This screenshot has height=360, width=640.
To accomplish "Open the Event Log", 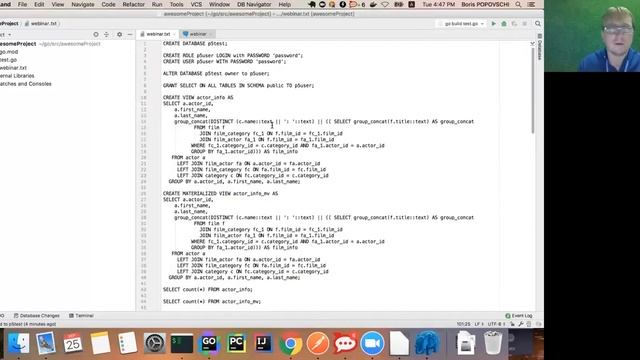I will coord(519,316).
